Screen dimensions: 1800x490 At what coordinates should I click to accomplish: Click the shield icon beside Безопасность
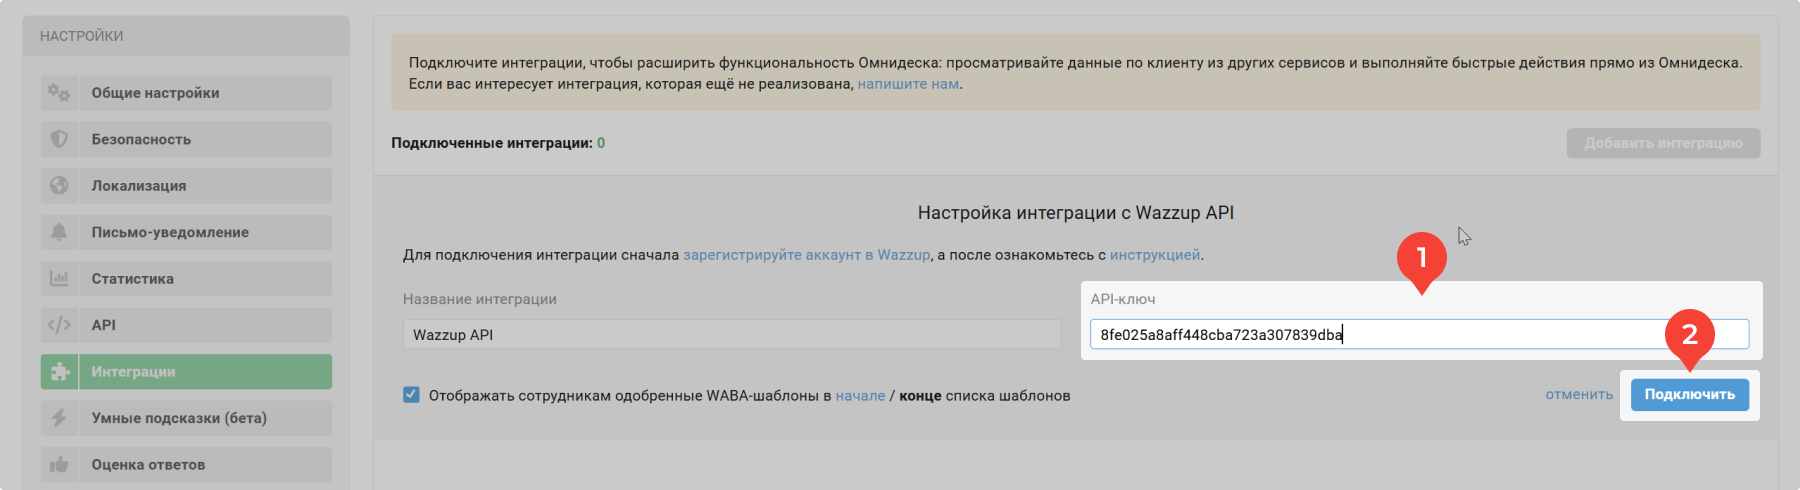(59, 139)
